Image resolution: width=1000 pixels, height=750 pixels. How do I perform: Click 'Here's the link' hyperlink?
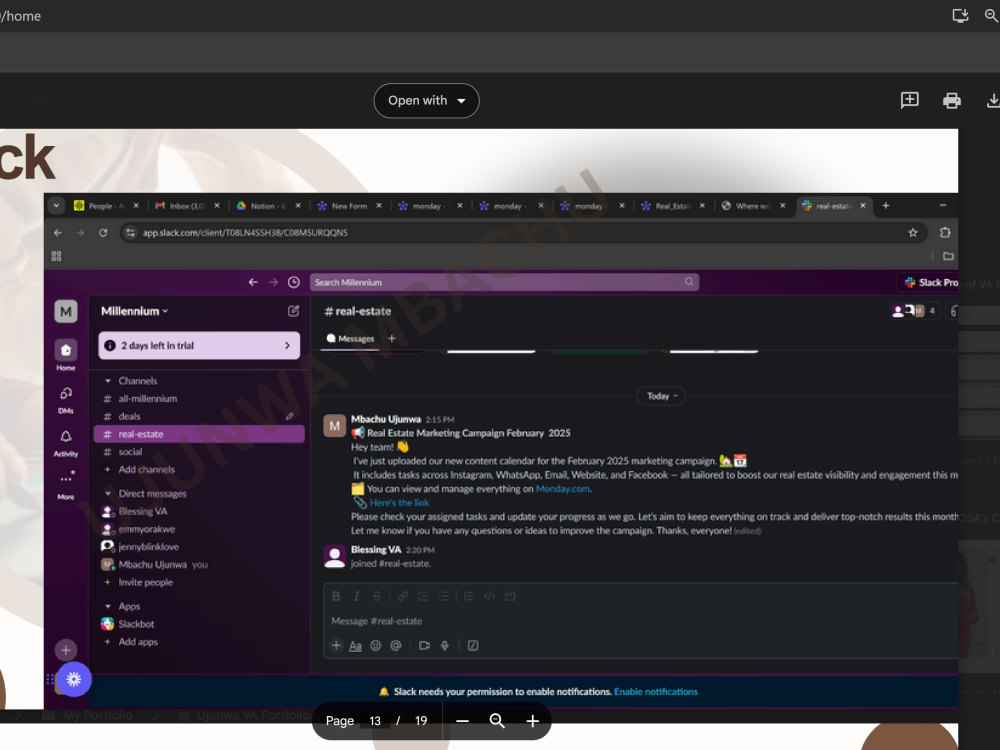(399, 503)
